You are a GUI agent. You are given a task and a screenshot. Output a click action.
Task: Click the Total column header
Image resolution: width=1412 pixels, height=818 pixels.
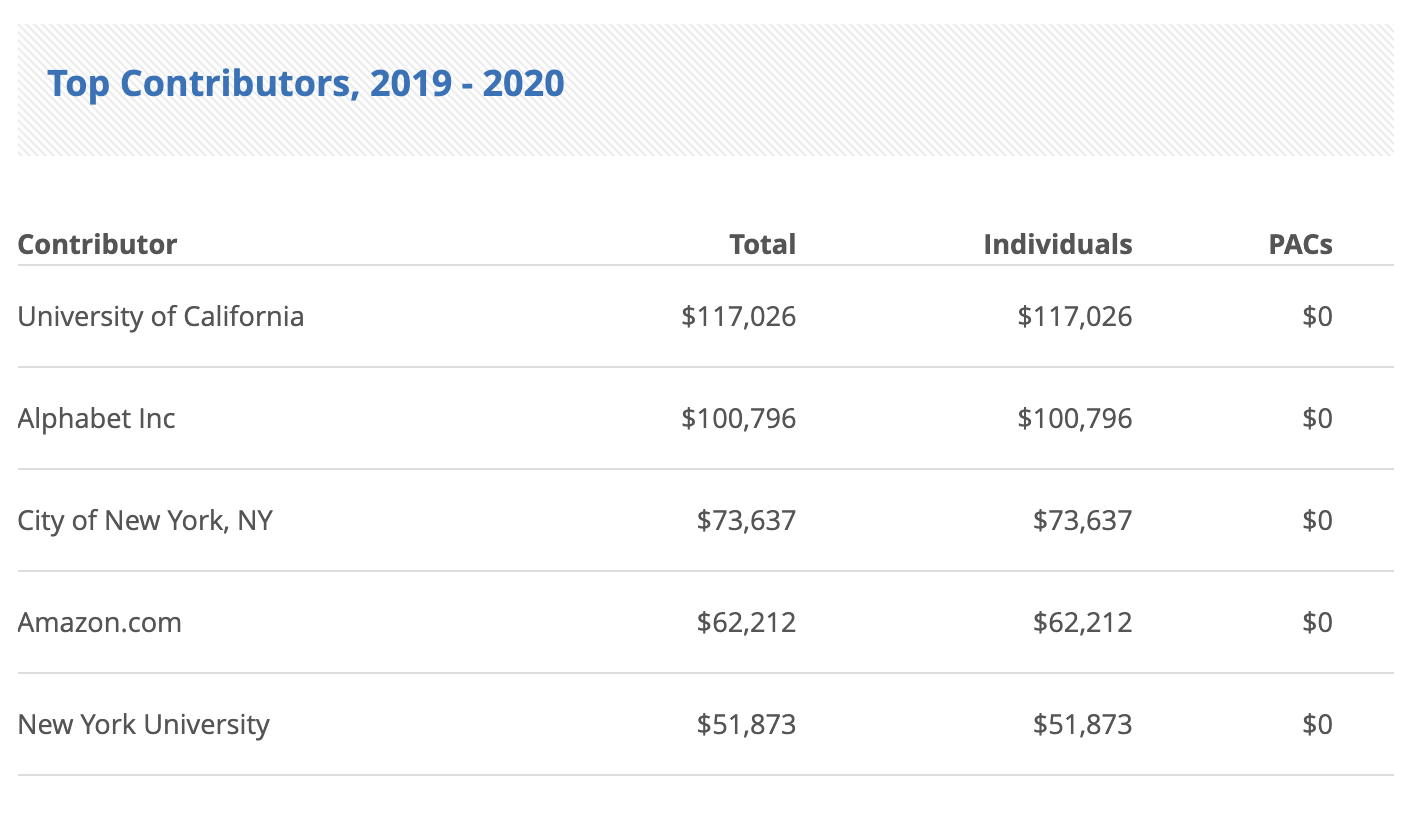762,244
